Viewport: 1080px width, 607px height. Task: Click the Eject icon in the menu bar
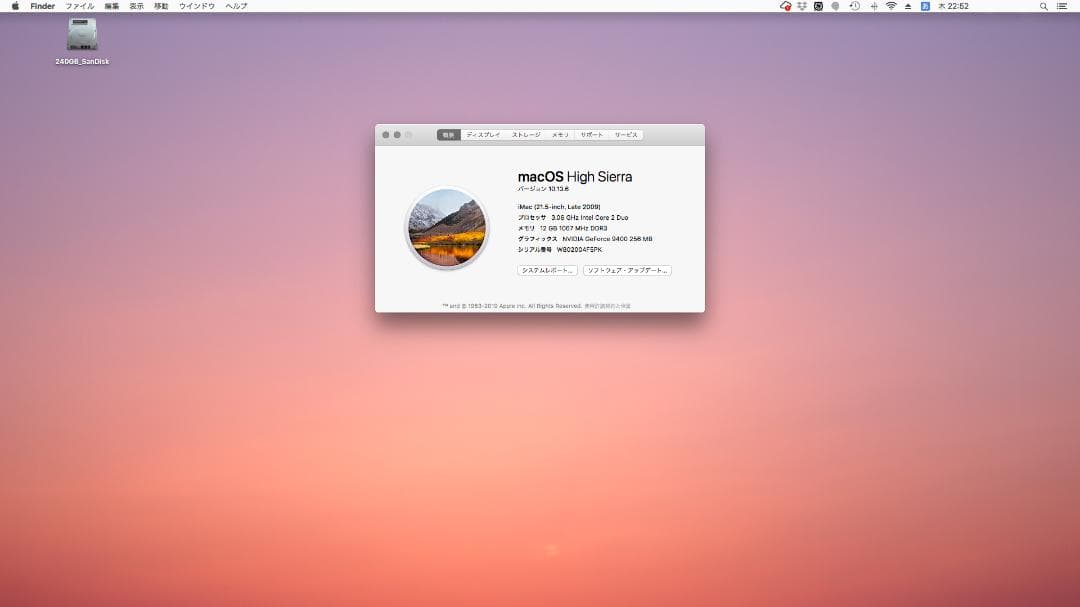[x=908, y=6]
